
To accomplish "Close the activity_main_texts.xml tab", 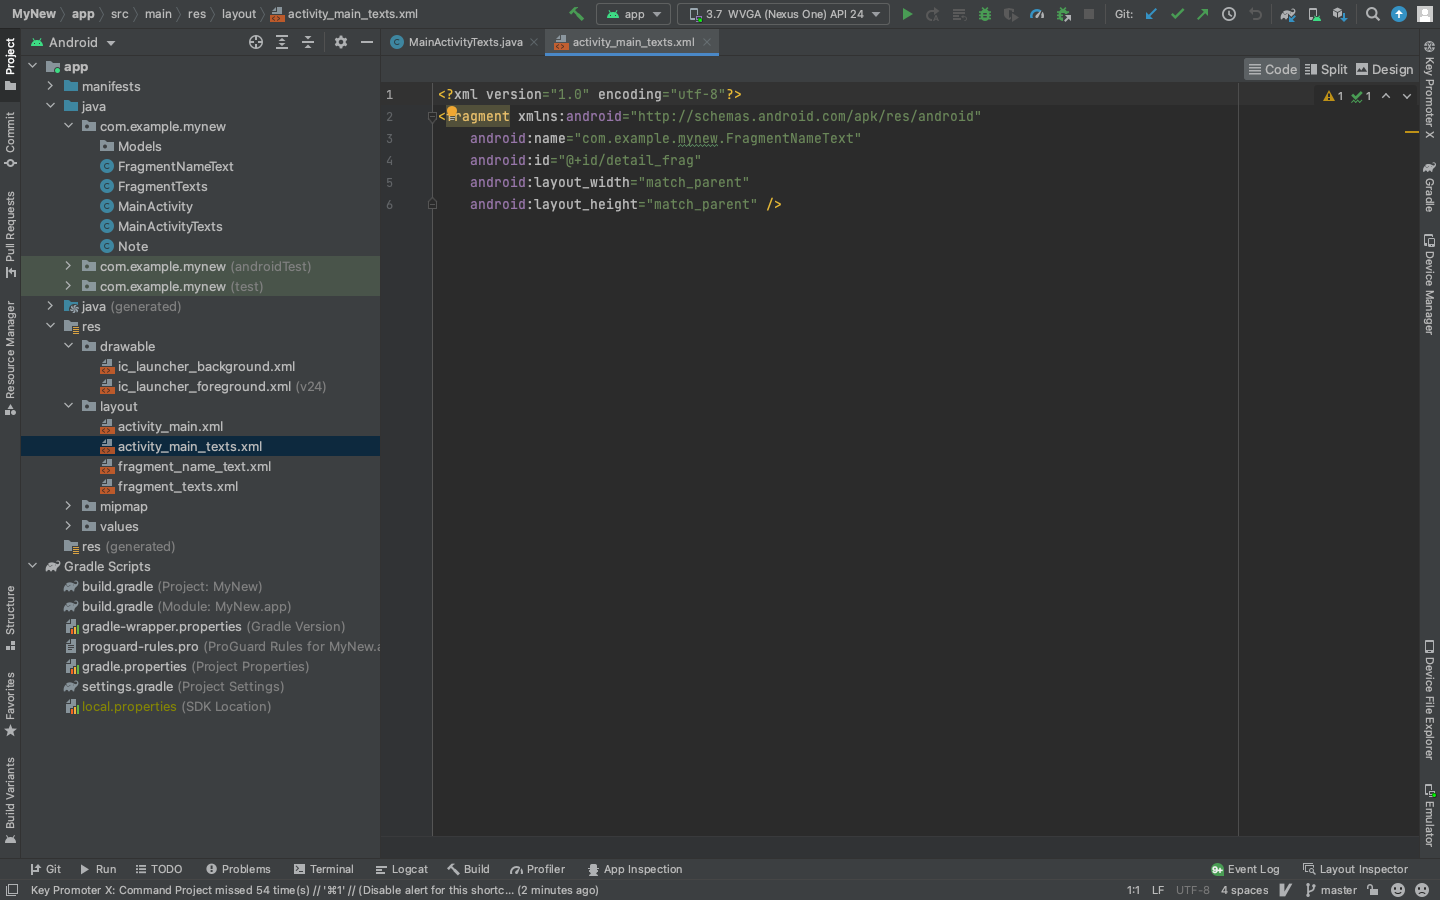I will click(x=707, y=42).
